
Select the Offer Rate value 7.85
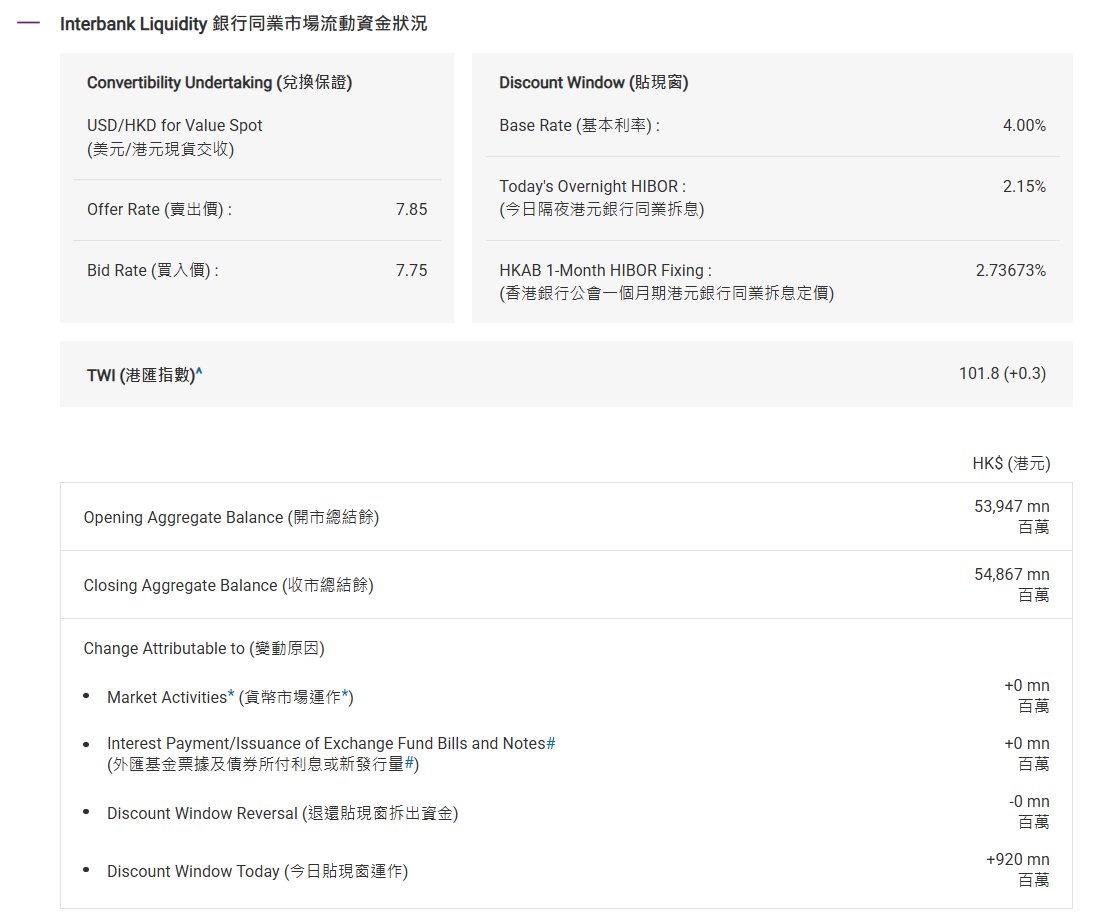(411, 209)
